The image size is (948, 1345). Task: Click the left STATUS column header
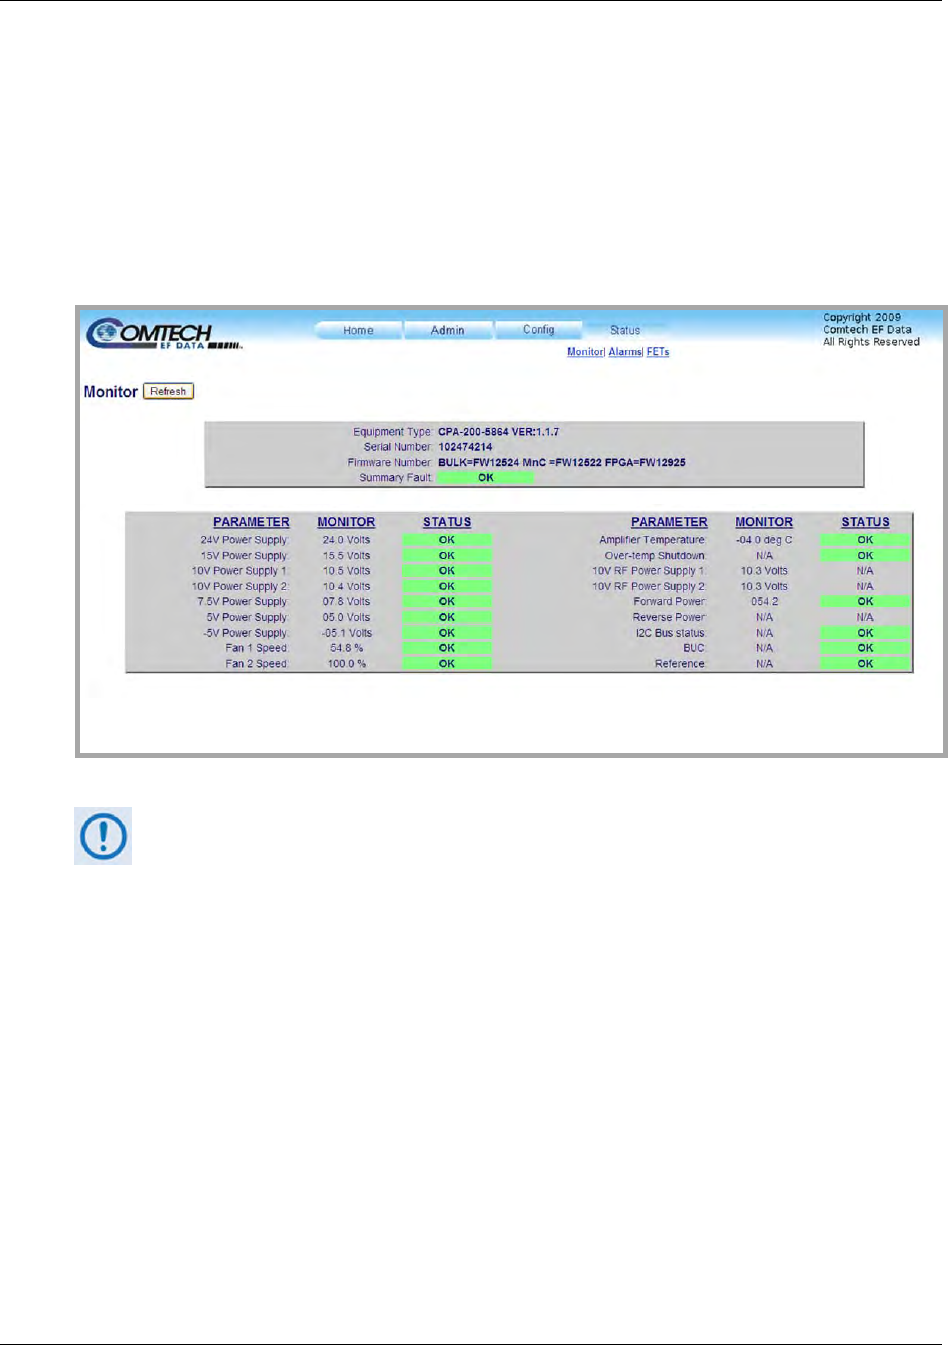coord(447,522)
